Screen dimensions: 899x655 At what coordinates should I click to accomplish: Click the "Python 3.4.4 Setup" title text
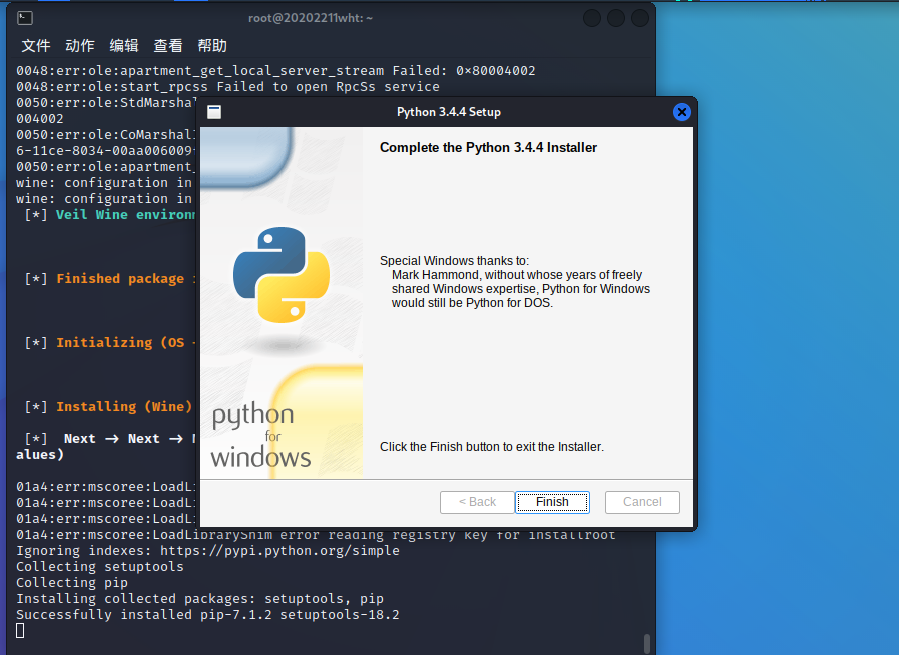[448, 112]
